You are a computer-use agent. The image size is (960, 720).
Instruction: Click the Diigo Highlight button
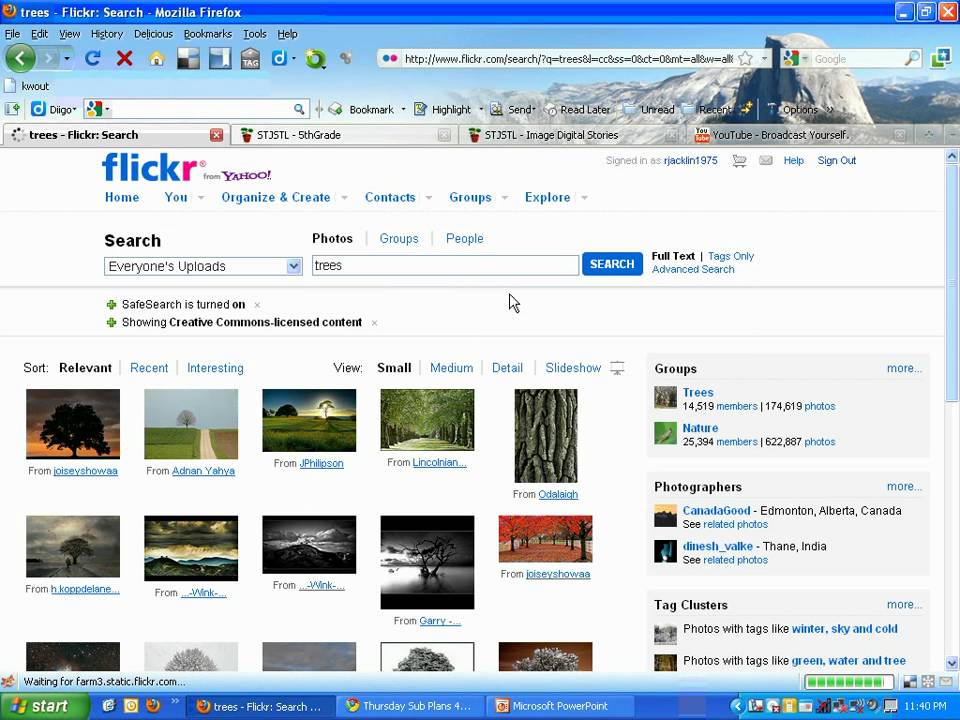click(444, 110)
